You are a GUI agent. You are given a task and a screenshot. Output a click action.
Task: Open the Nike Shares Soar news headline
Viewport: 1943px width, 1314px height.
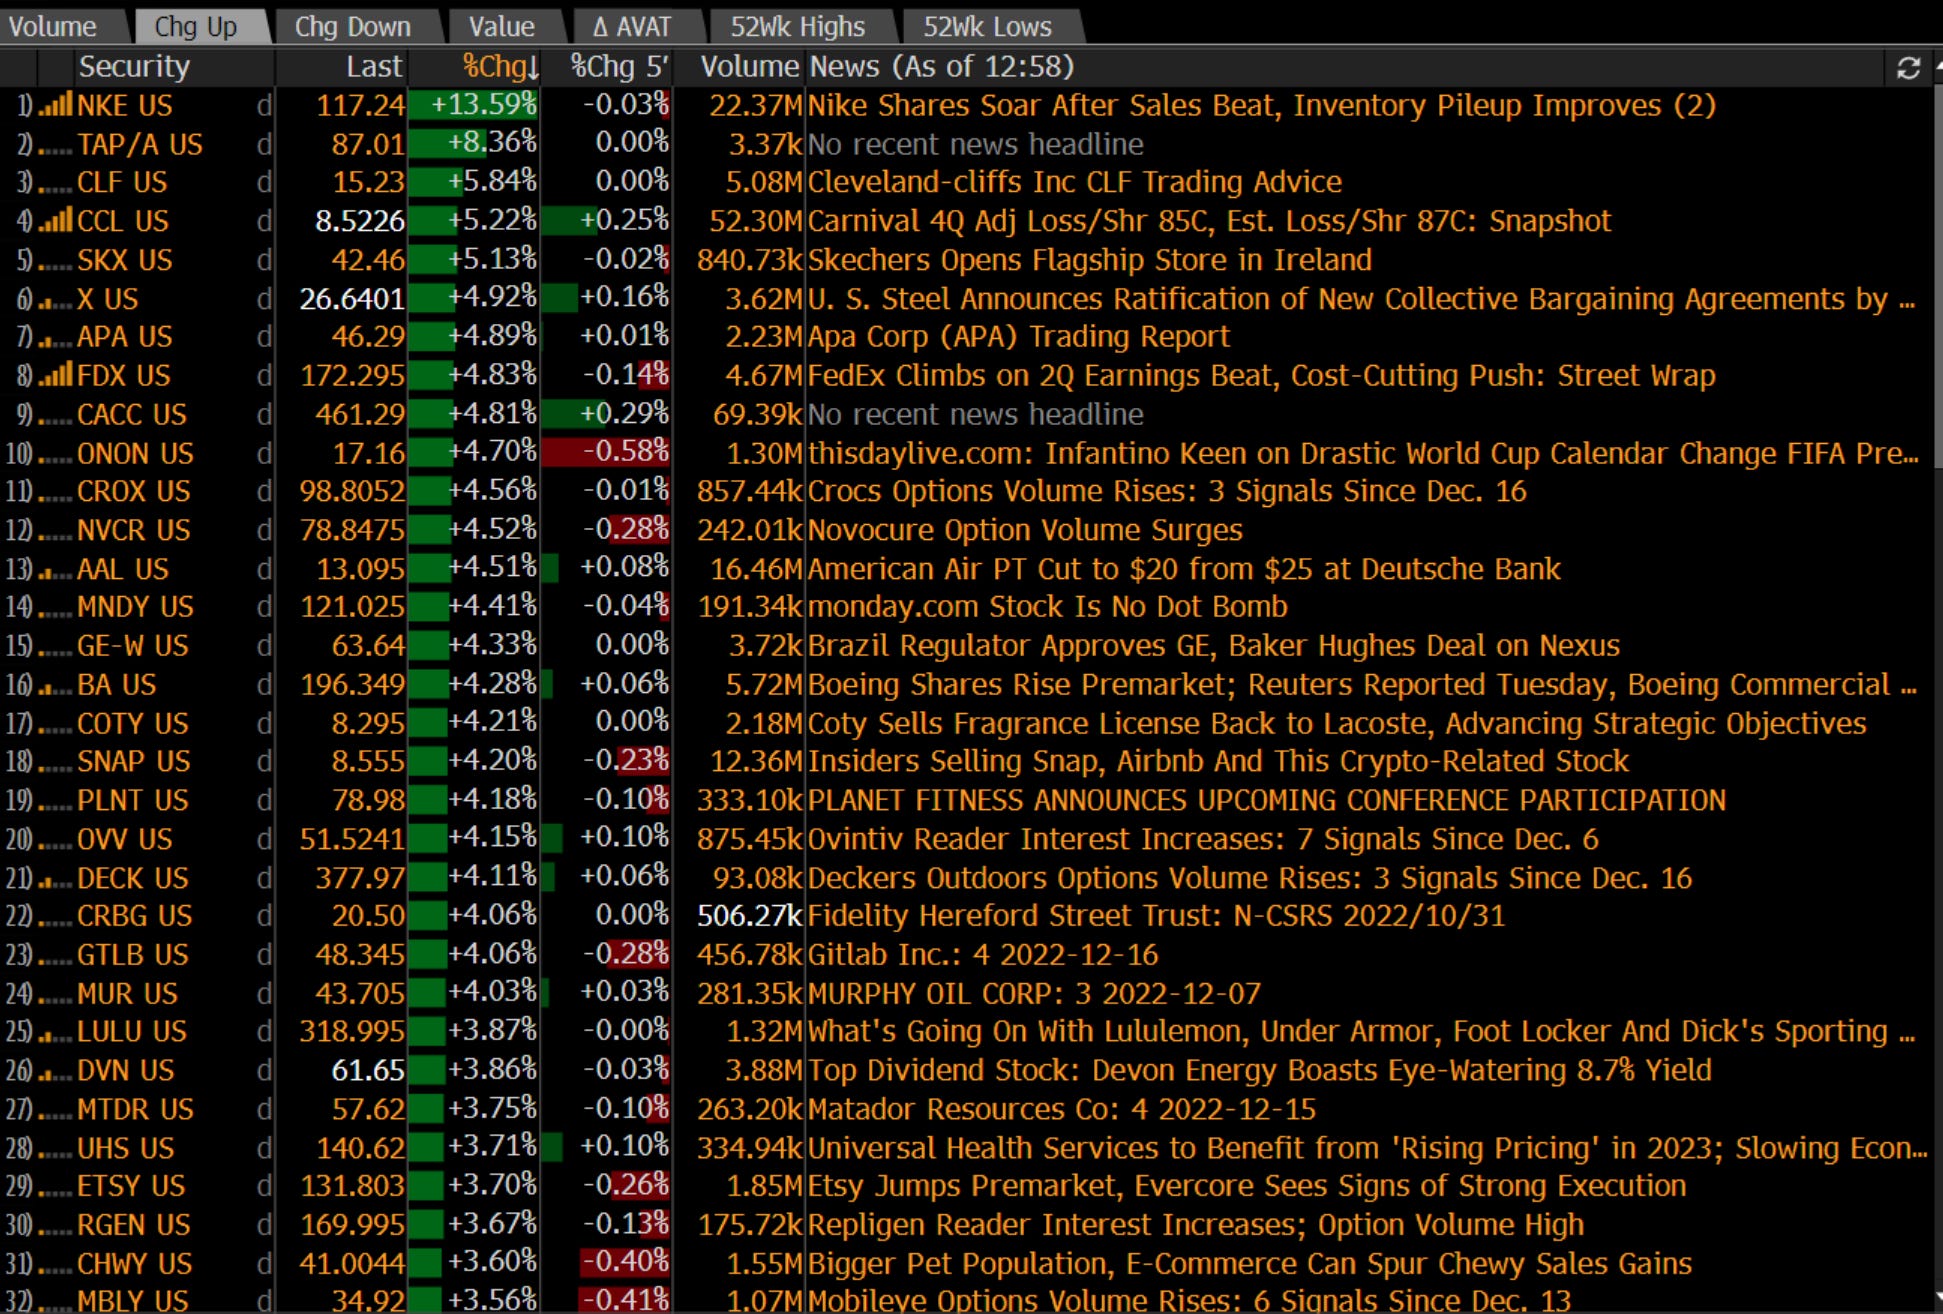(1261, 105)
